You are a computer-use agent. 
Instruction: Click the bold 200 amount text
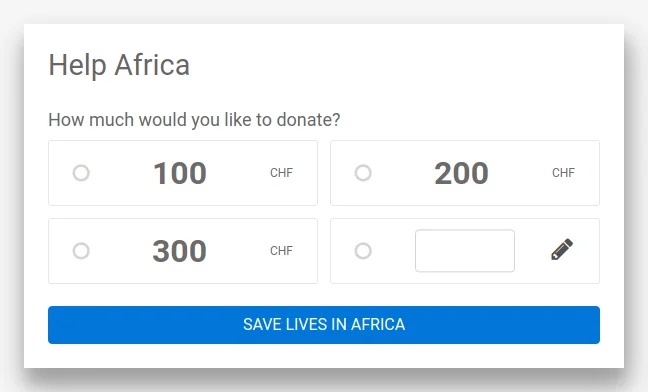[x=461, y=173]
